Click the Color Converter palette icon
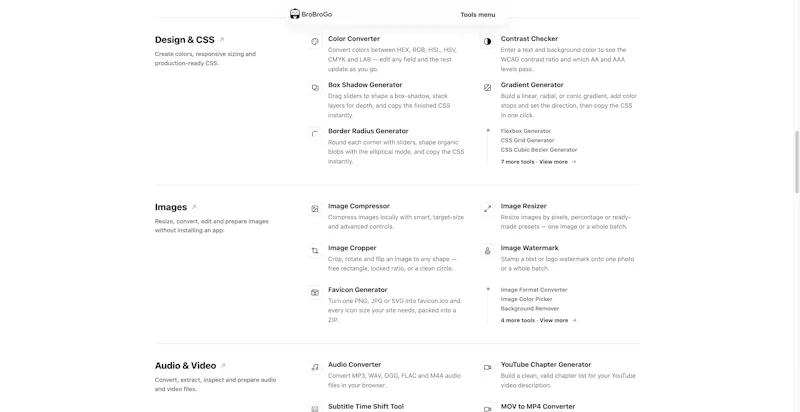Screen dimensions: 800x412 pyautogui.click(x=315, y=41)
